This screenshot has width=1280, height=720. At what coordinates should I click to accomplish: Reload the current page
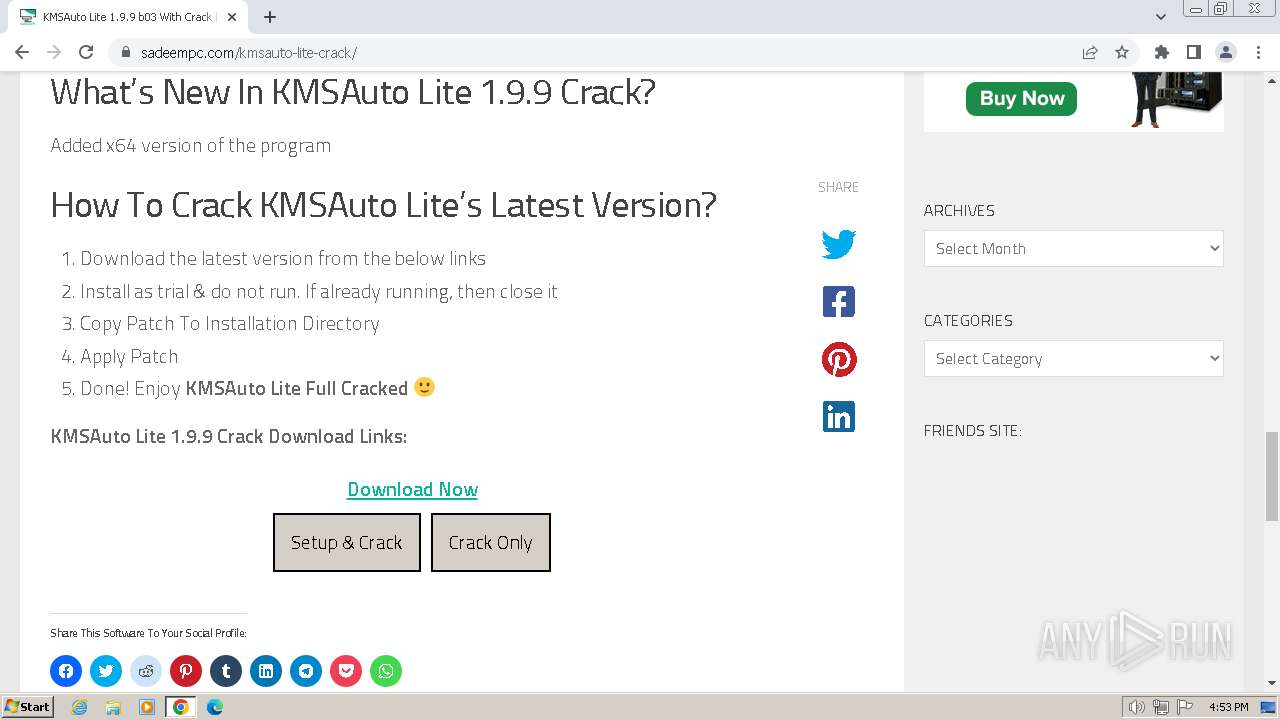(x=86, y=52)
